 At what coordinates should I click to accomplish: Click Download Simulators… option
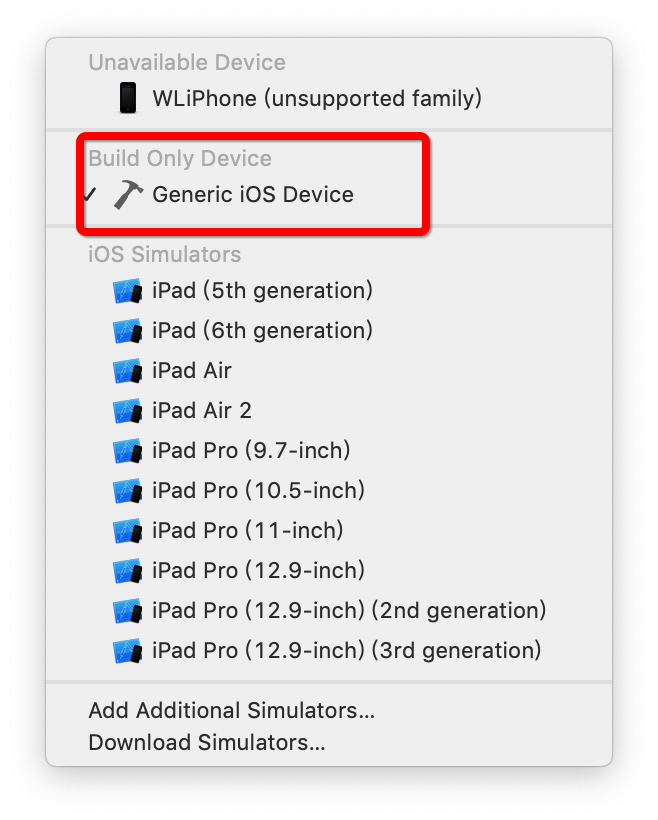click(x=207, y=743)
